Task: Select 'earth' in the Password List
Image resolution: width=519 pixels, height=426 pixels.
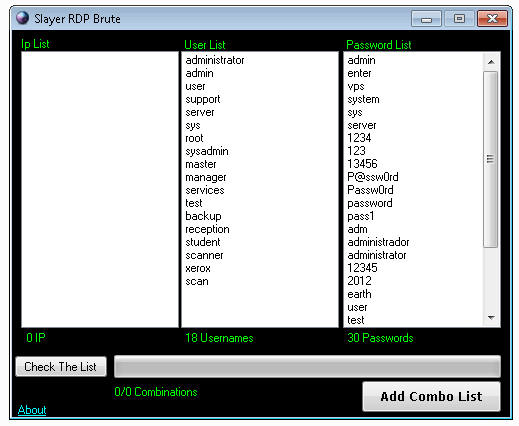Action: tap(359, 294)
